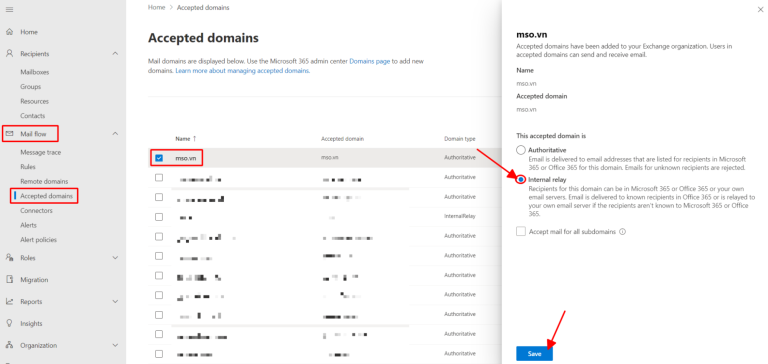
Task: Click the Home label in the sidebar
Action: click(x=29, y=32)
